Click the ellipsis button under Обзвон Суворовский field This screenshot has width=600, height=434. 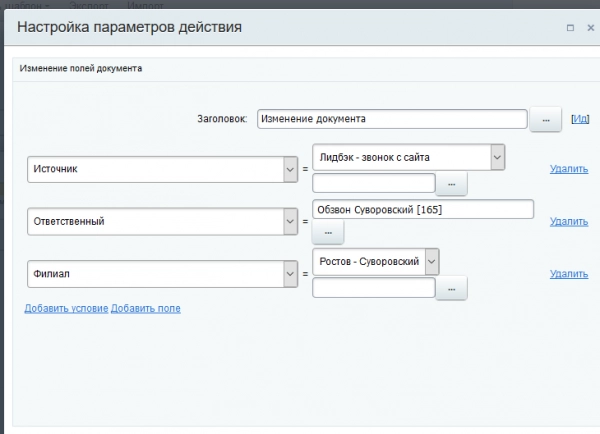328,233
